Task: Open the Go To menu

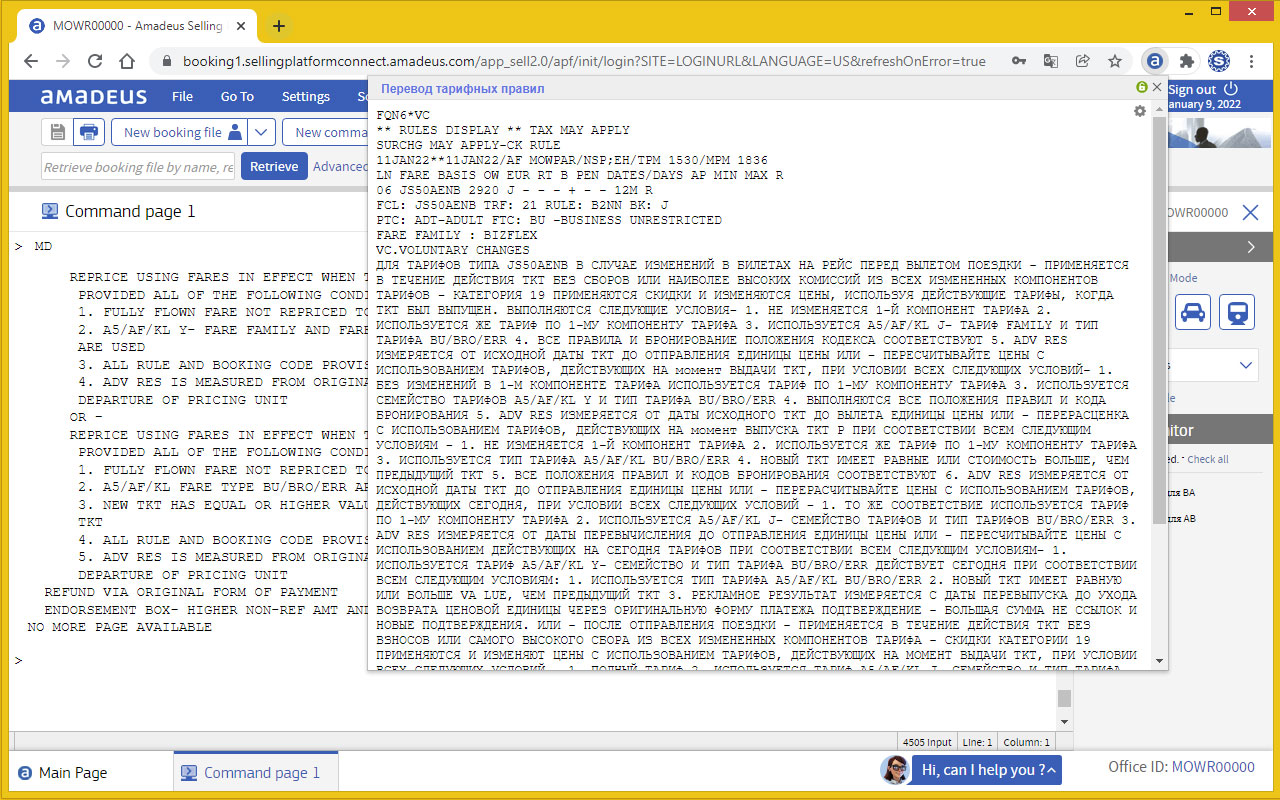Action: click(237, 97)
